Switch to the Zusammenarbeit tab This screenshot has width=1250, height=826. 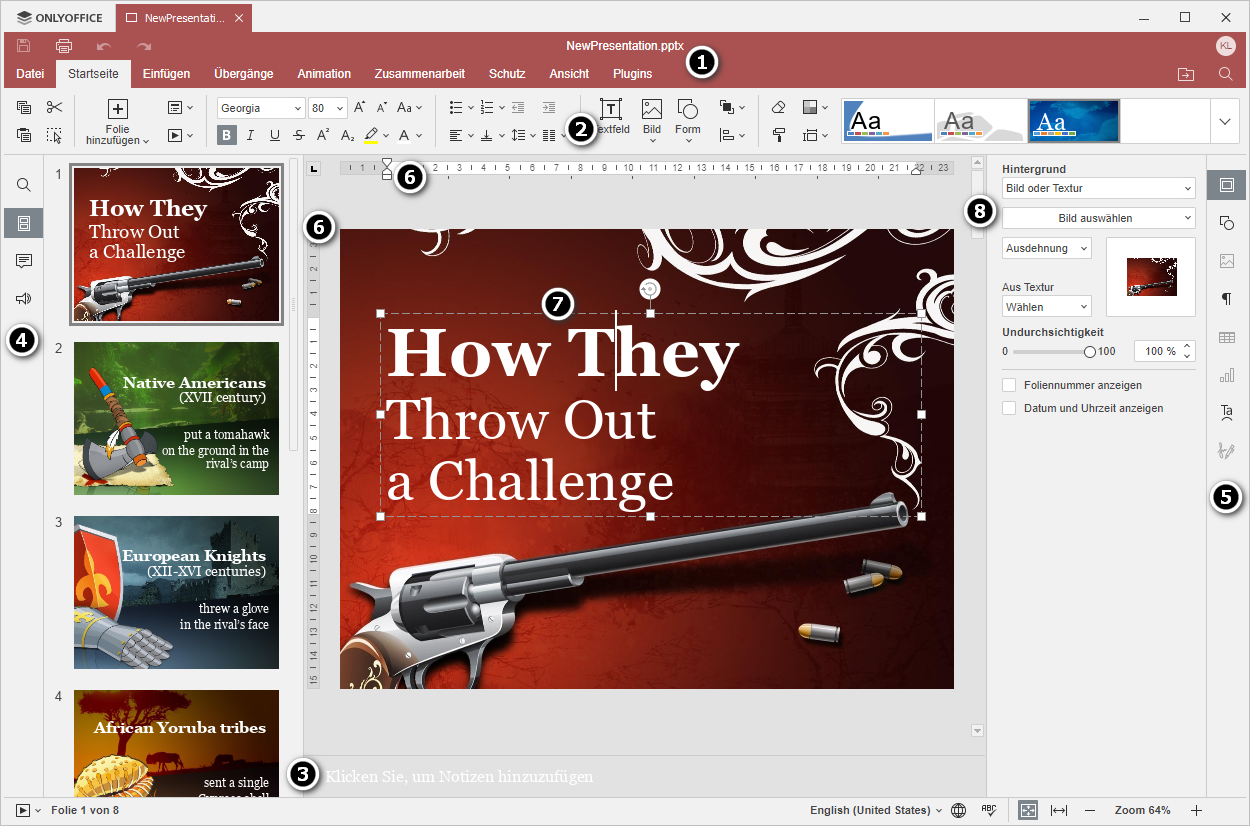click(420, 74)
